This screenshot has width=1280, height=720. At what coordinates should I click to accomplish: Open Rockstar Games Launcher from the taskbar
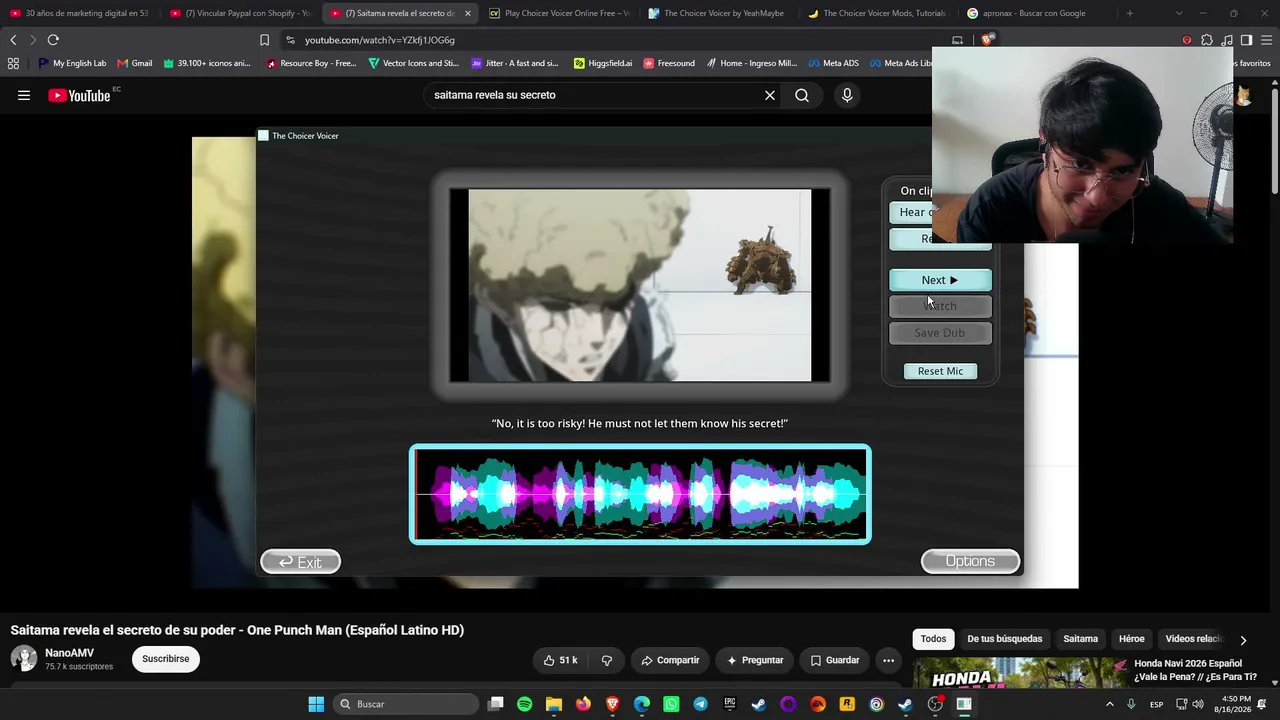pos(847,704)
